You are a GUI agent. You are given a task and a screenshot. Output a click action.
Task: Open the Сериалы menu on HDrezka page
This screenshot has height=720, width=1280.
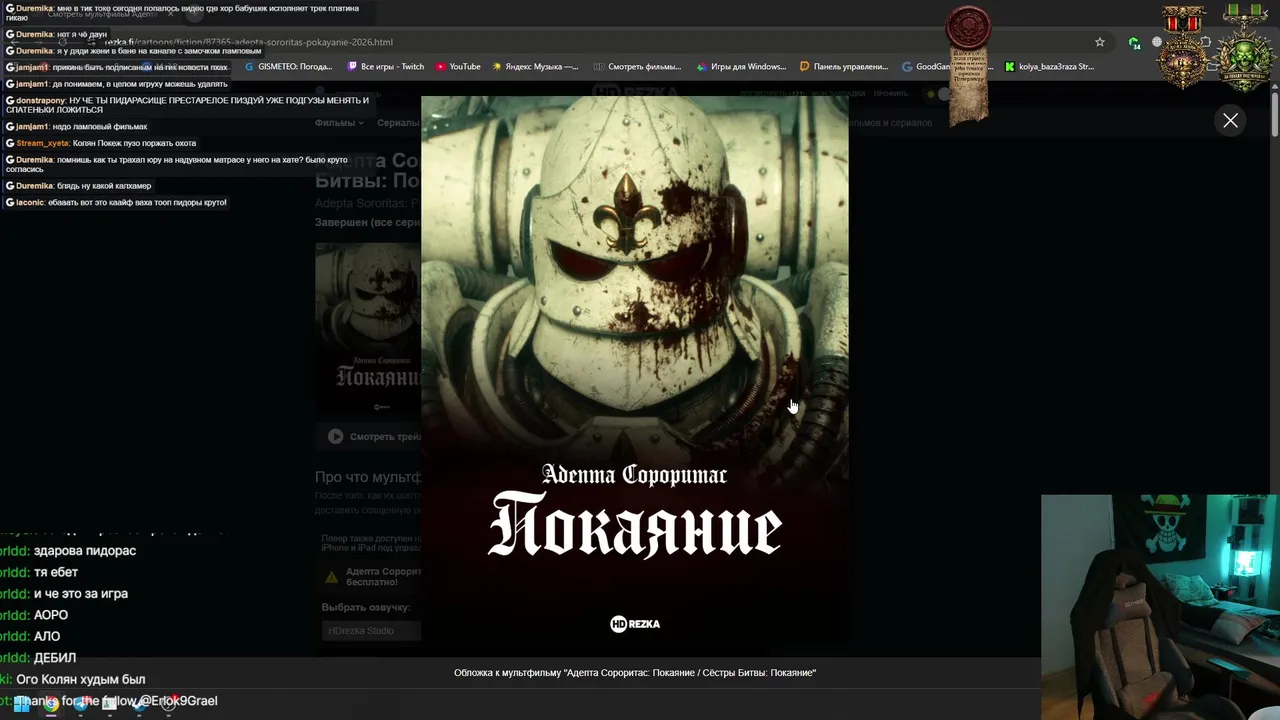(x=398, y=123)
